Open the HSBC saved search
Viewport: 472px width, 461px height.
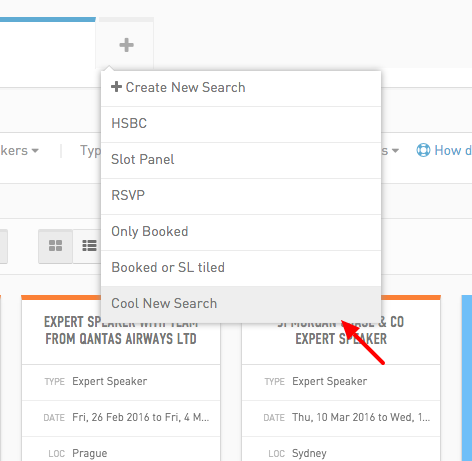(x=241, y=124)
